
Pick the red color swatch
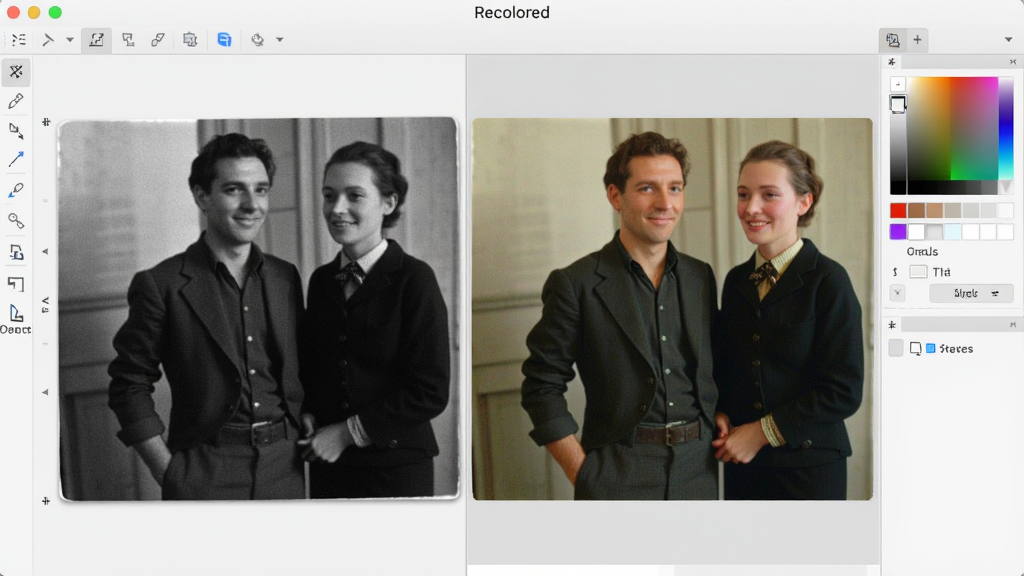898,210
